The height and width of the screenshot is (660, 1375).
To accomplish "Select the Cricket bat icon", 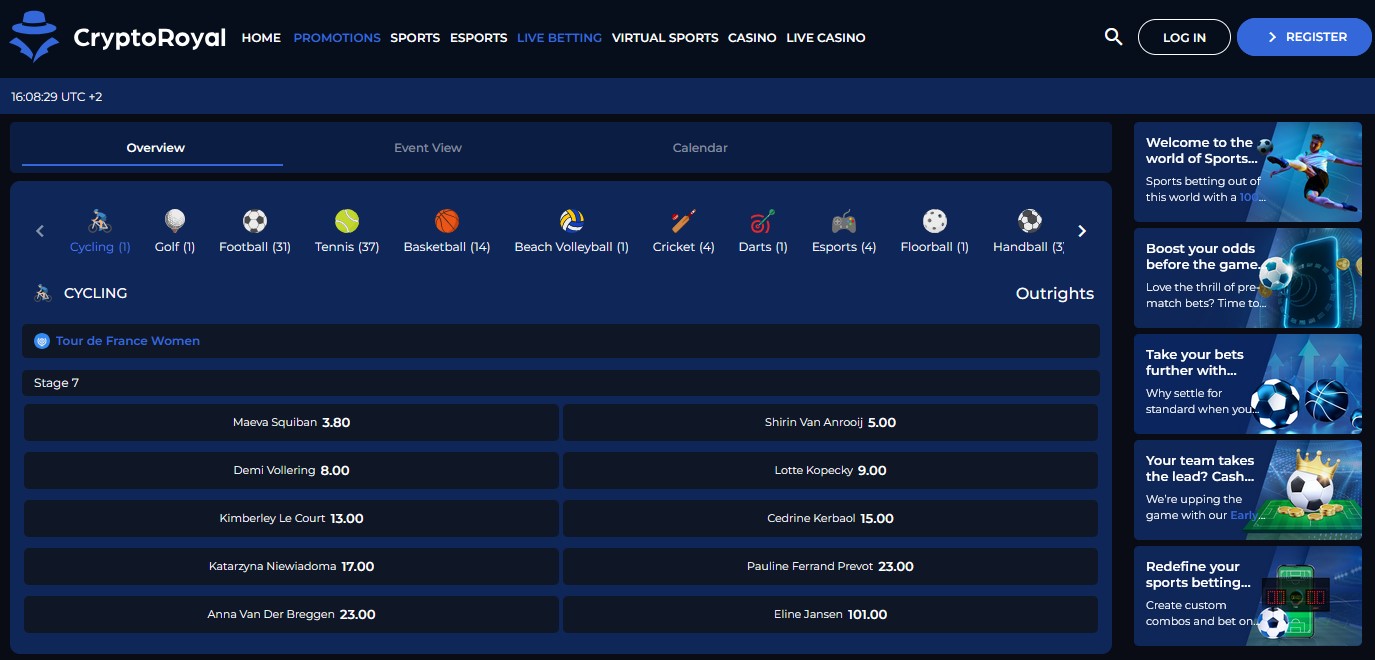I will click(x=684, y=221).
